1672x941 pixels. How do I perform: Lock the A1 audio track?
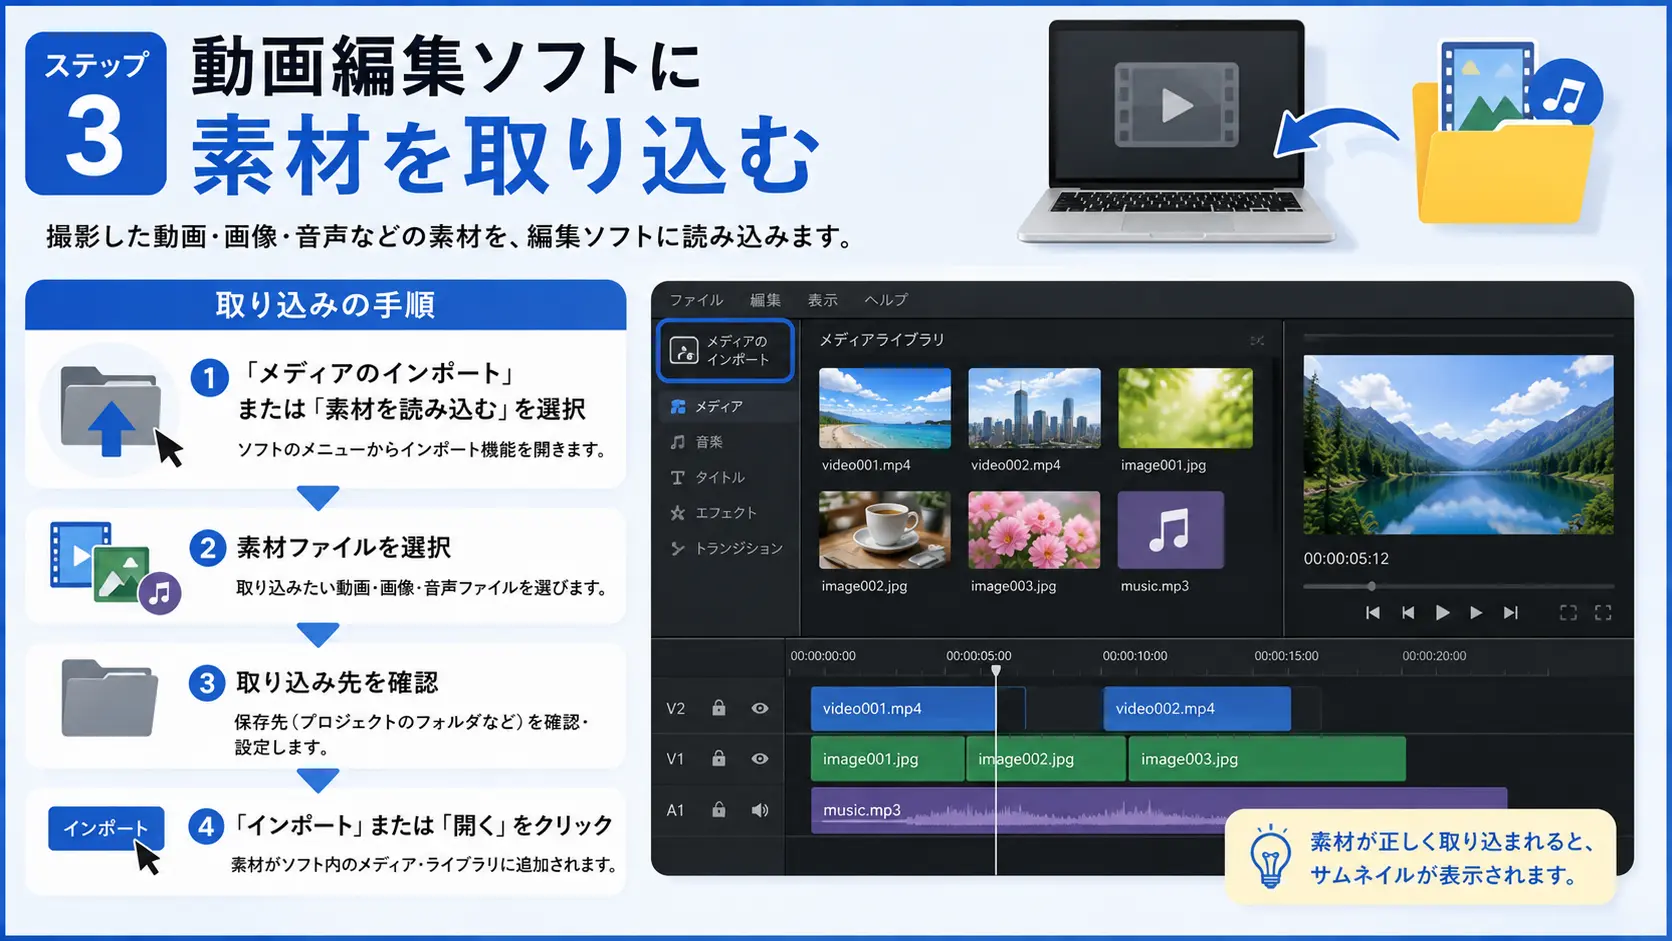(x=718, y=809)
